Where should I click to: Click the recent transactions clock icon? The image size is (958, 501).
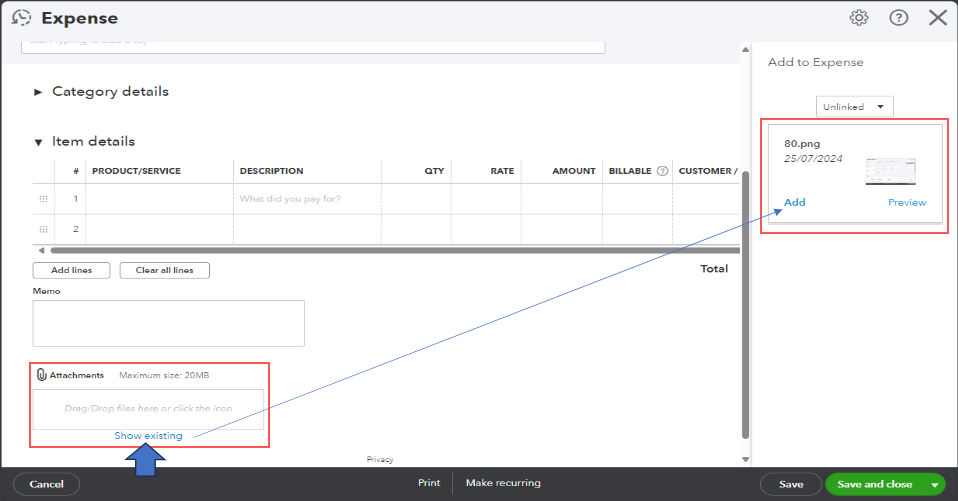point(21,18)
